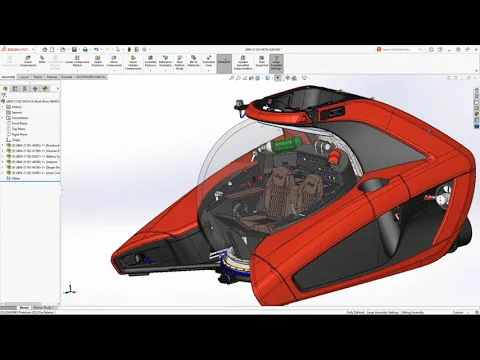The width and height of the screenshot is (480, 360).
Task: Click Insert Components in the Assembly ribbon
Action: pyautogui.click(x=28, y=61)
